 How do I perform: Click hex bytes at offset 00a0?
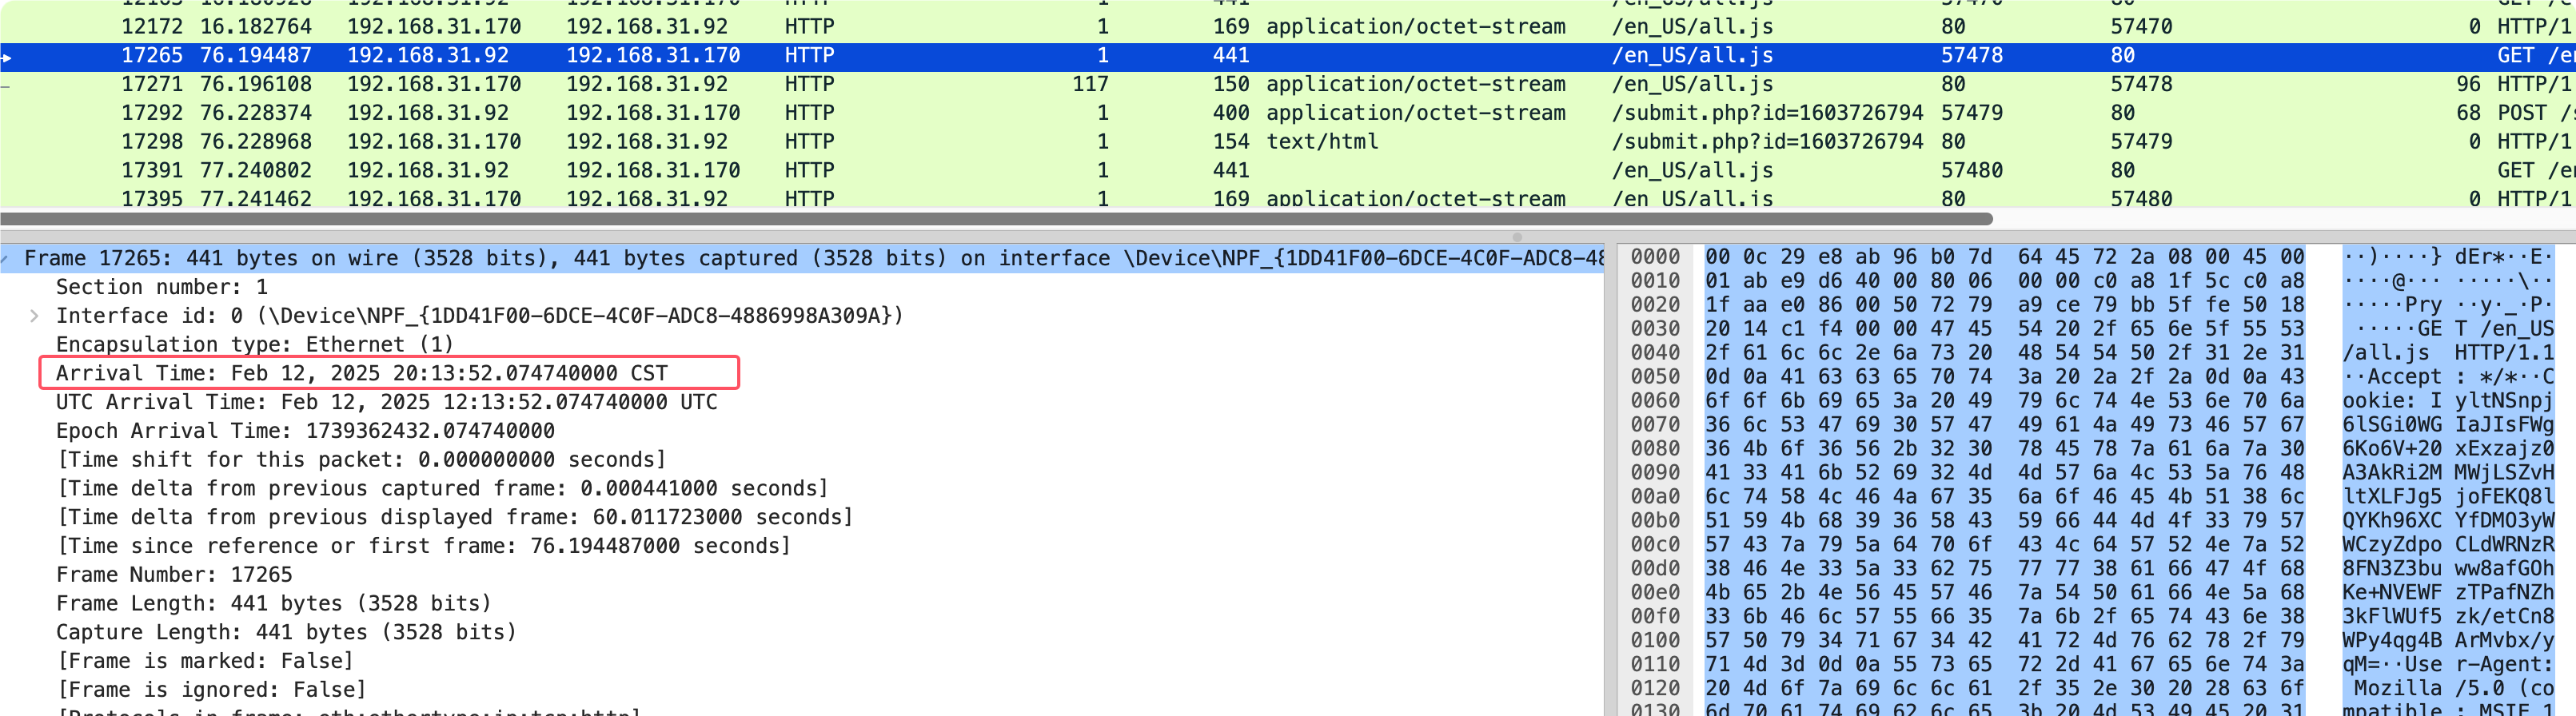(2004, 498)
